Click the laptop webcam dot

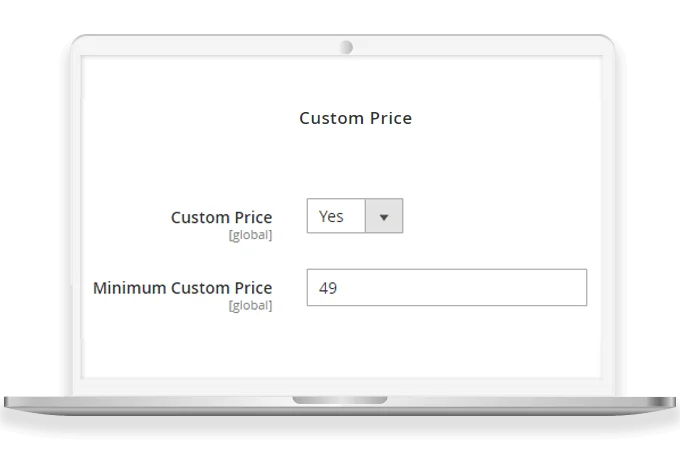tap(345, 46)
